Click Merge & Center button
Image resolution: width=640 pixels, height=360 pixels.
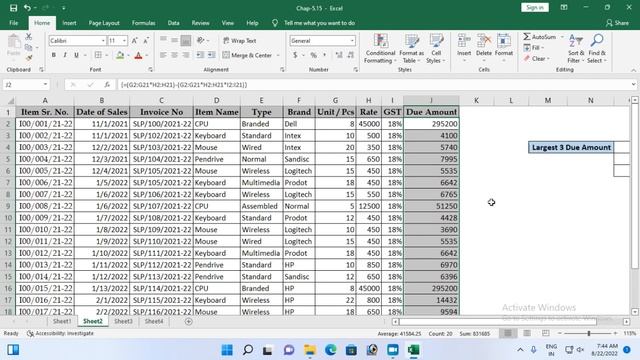[247, 55]
